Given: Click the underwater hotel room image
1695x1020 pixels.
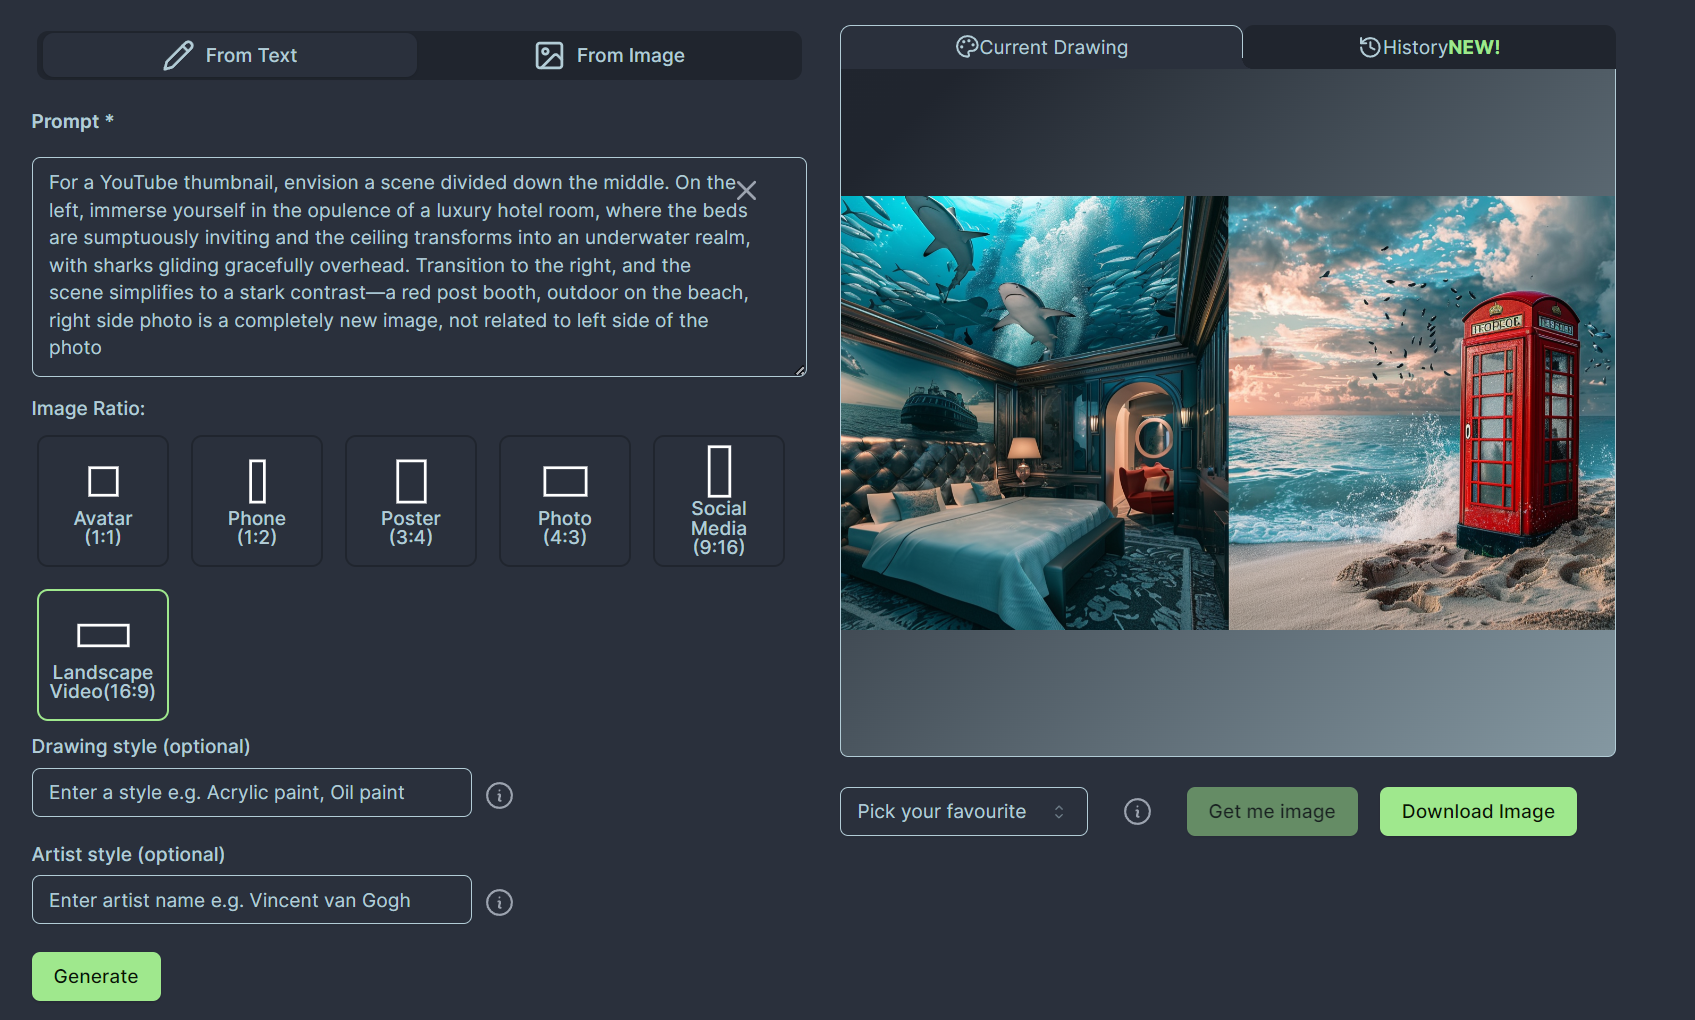Looking at the screenshot, I should pos(1034,412).
